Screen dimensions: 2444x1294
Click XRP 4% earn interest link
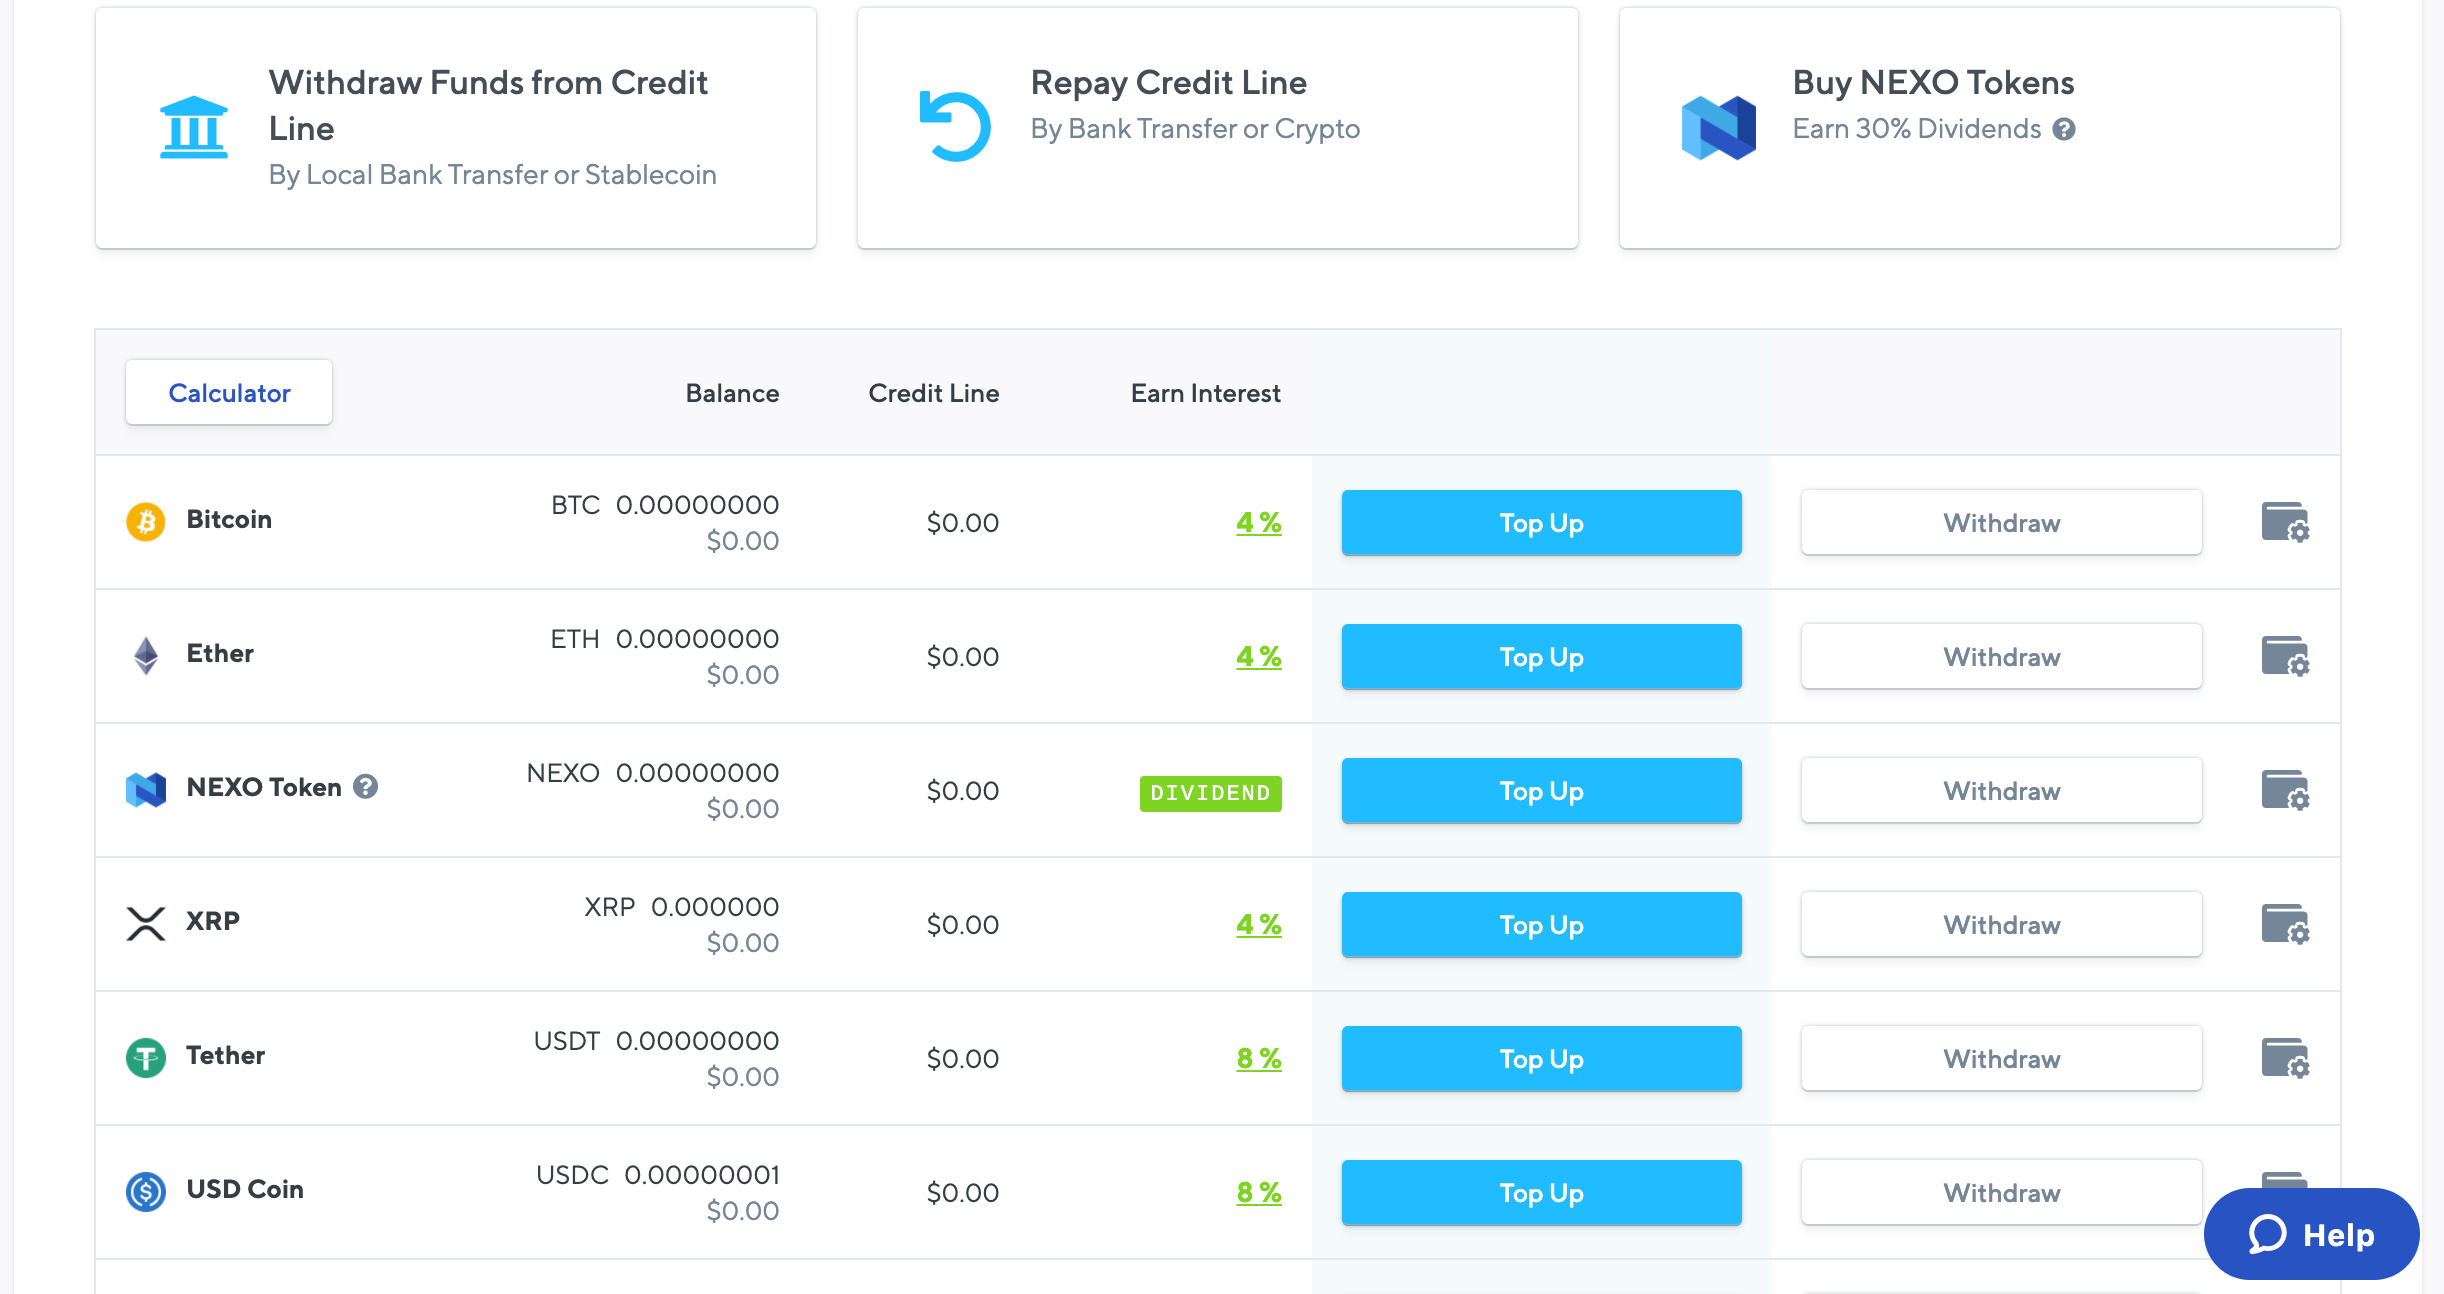(x=1258, y=924)
